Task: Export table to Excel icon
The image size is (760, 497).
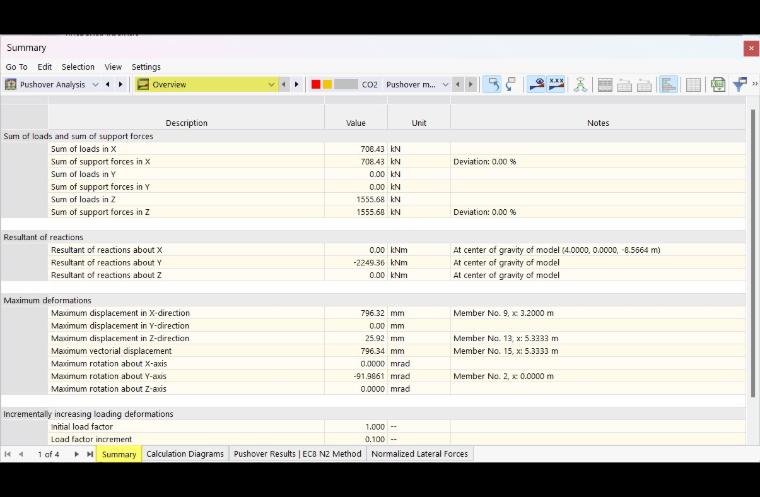Action: [718, 84]
